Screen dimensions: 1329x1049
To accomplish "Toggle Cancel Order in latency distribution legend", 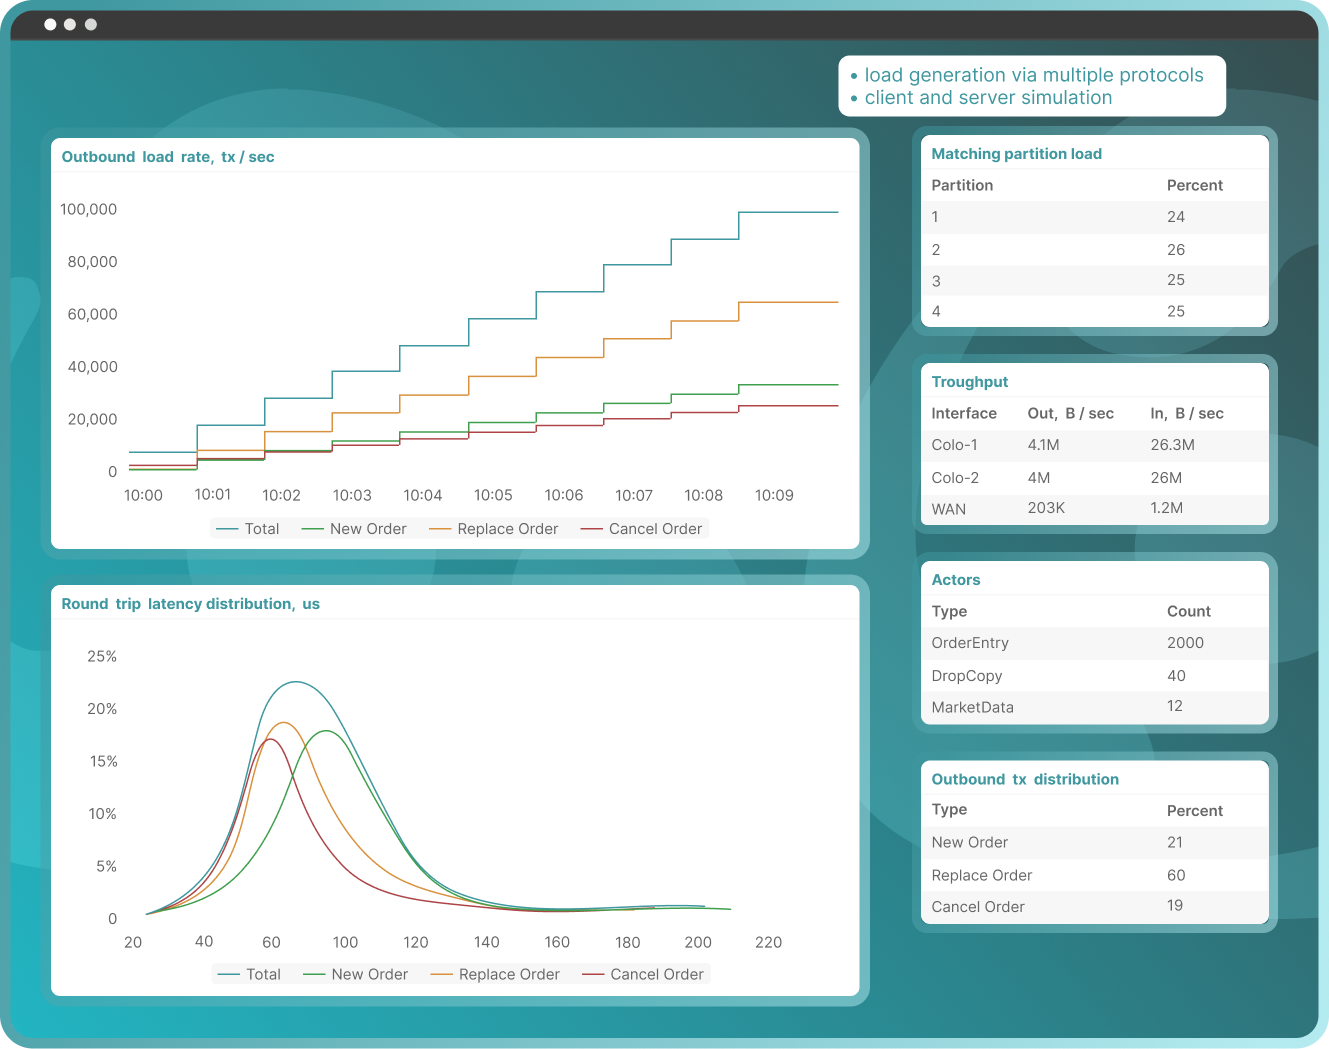I will pos(644,974).
